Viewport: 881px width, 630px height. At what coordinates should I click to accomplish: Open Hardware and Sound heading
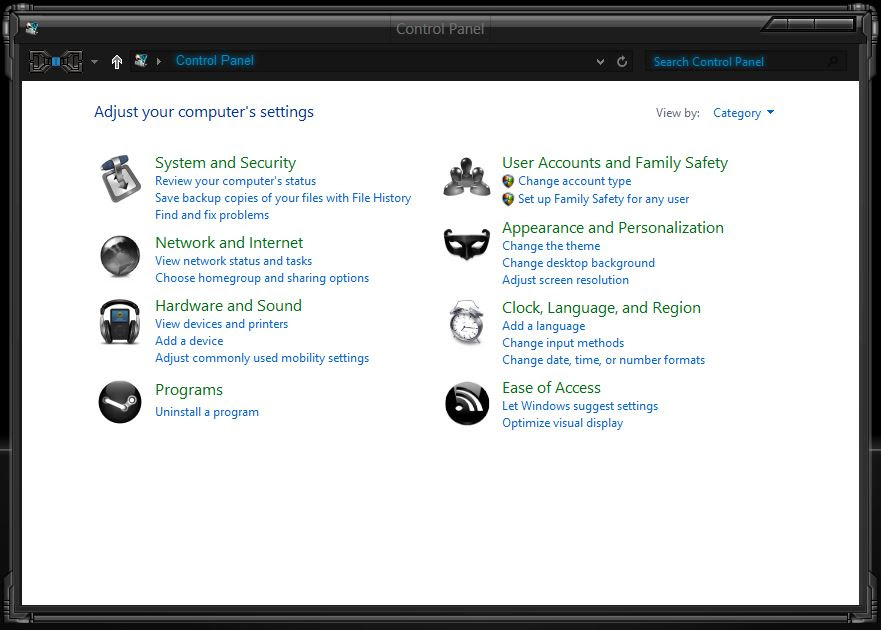(x=228, y=306)
